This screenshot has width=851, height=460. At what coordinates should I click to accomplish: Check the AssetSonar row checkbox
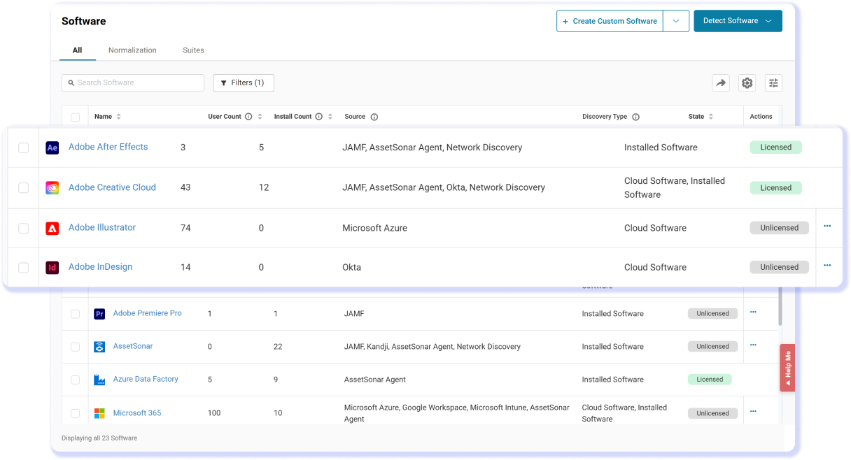pyautogui.click(x=75, y=347)
